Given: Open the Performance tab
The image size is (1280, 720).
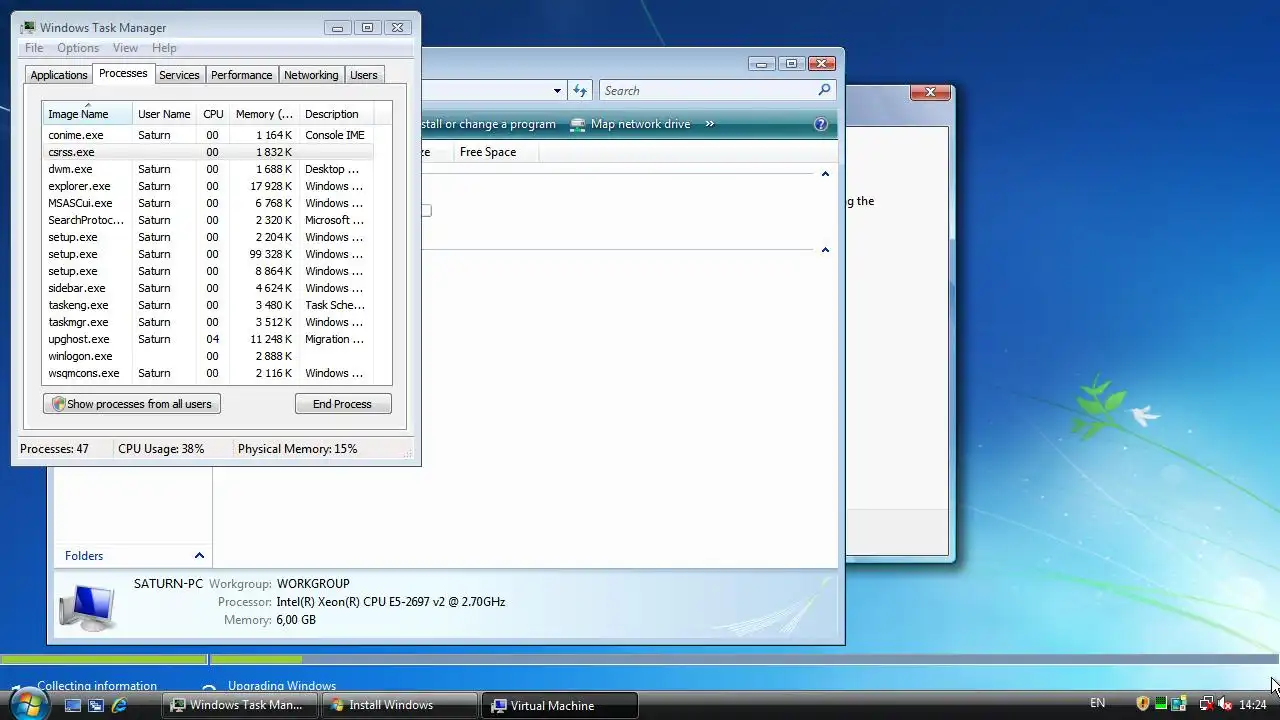Looking at the screenshot, I should point(241,75).
